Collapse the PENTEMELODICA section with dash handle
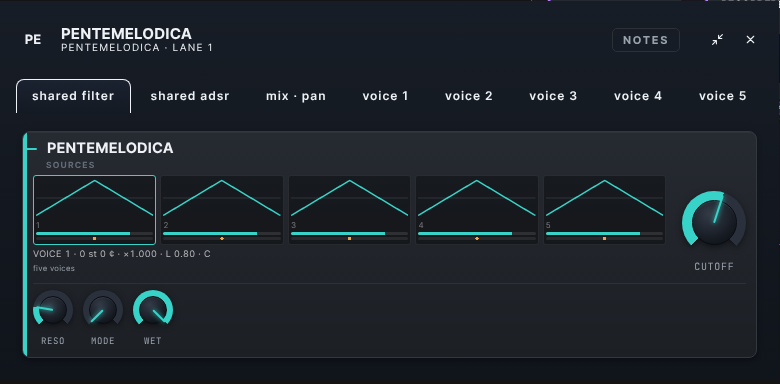 tap(32, 148)
